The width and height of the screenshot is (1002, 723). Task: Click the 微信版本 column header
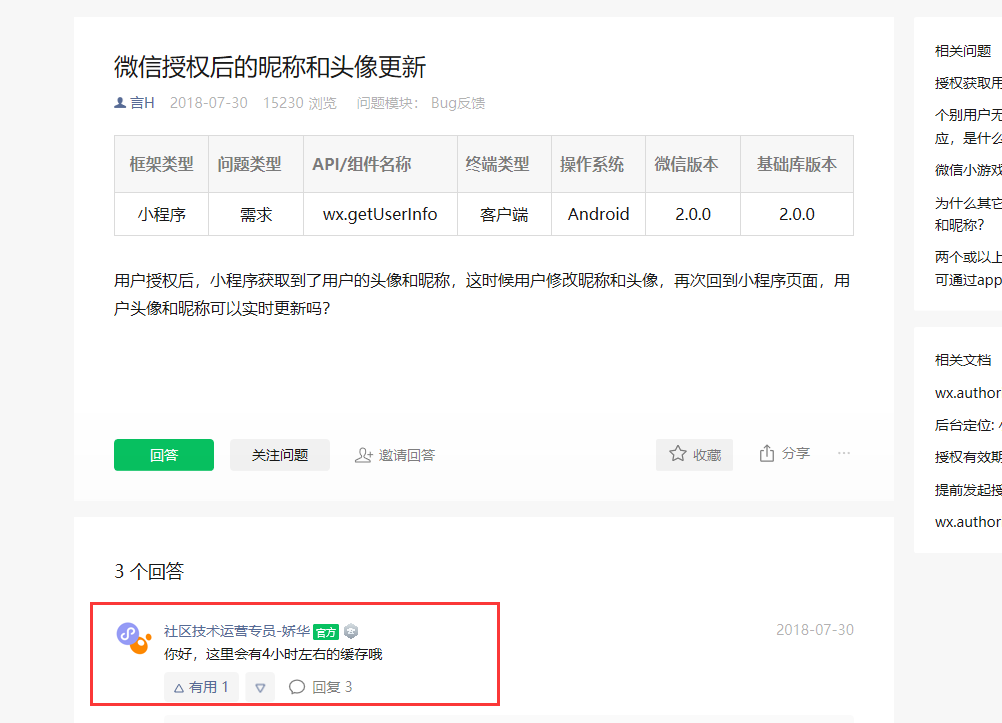(x=693, y=164)
